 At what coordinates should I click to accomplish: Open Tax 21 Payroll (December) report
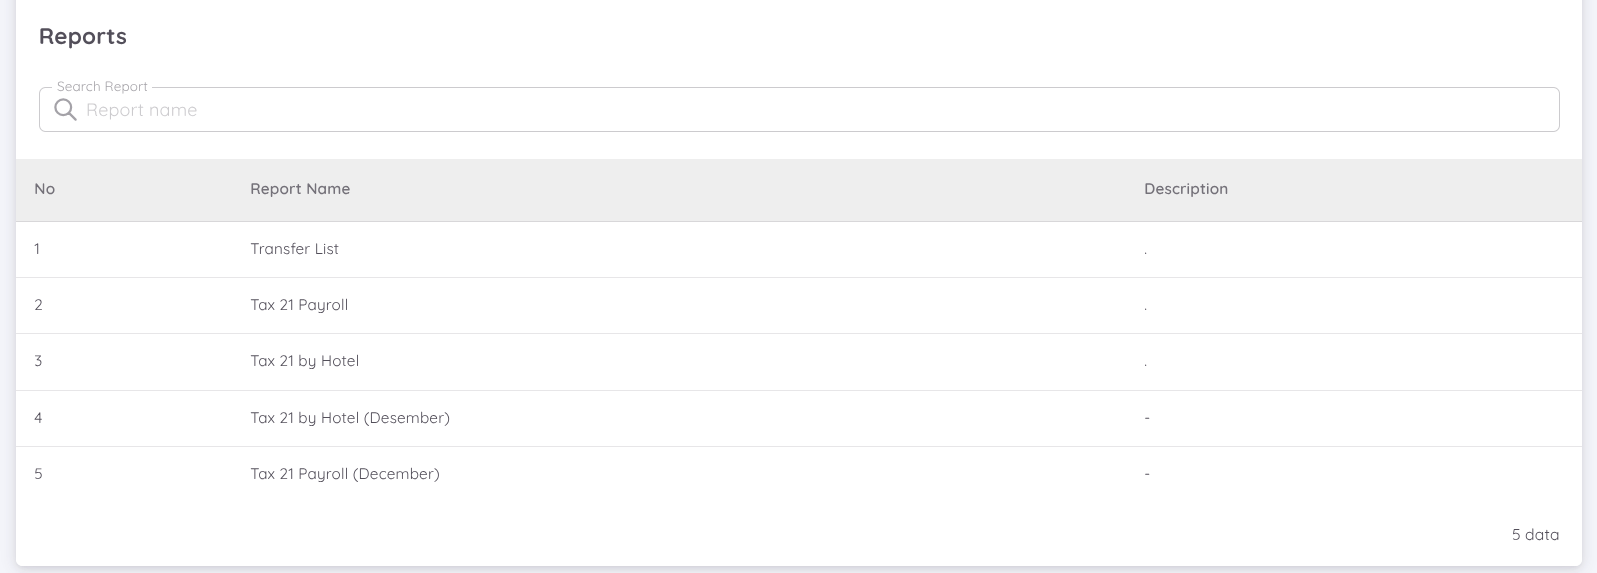coord(345,474)
